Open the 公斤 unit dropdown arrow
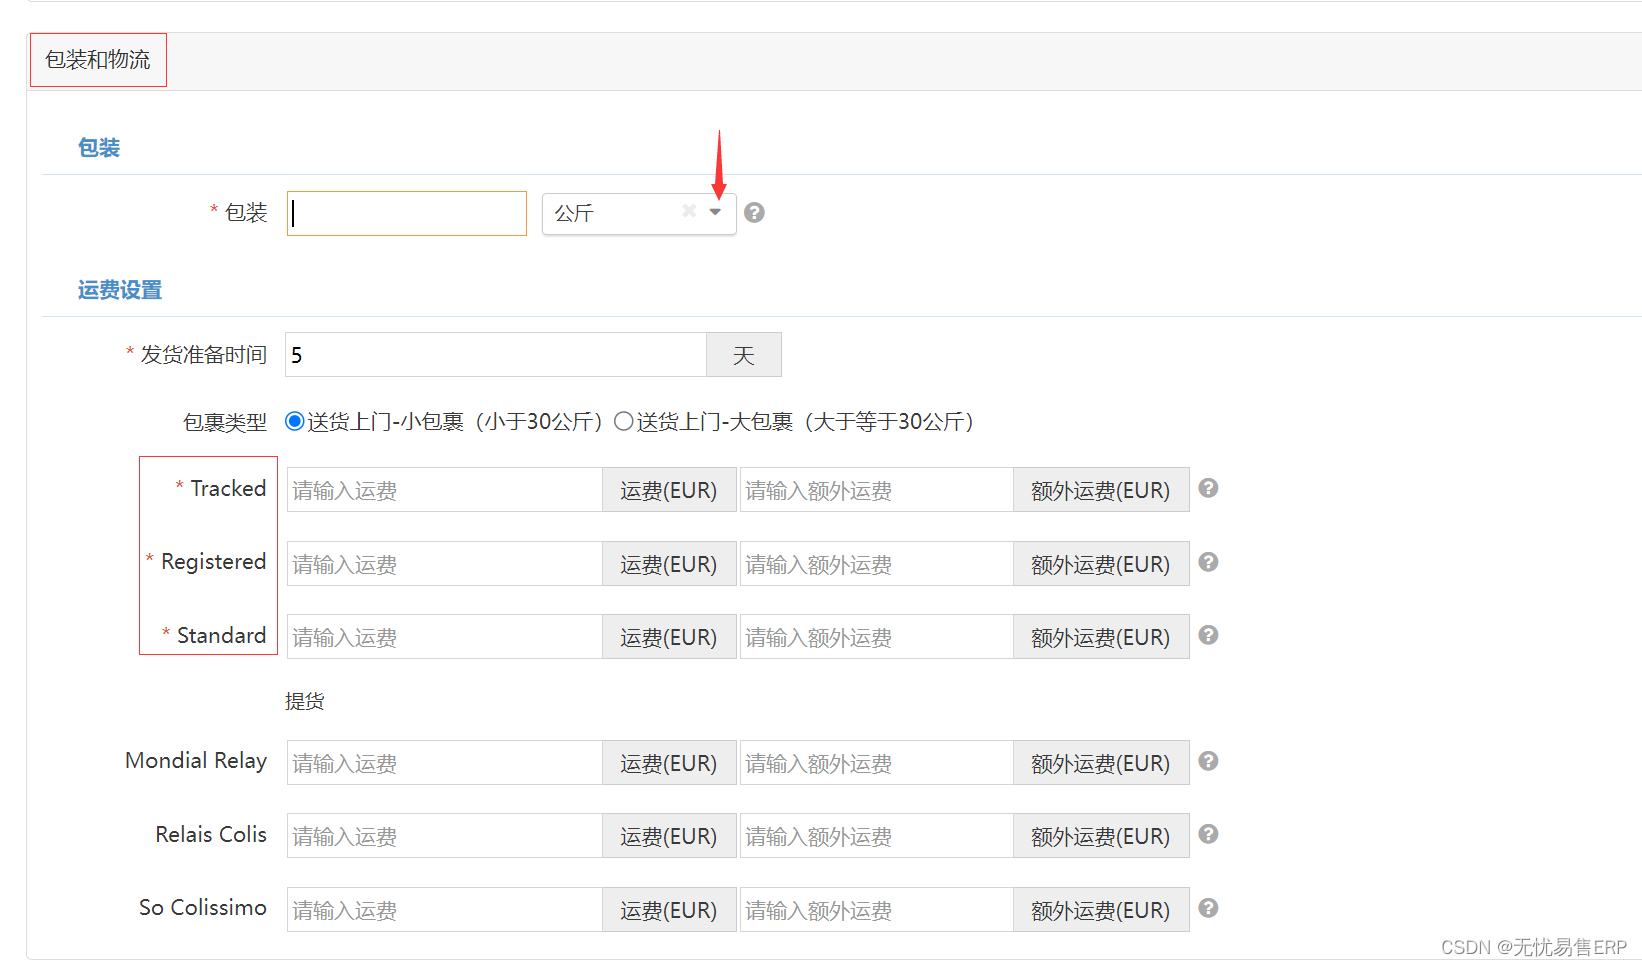 click(x=715, y=212)
